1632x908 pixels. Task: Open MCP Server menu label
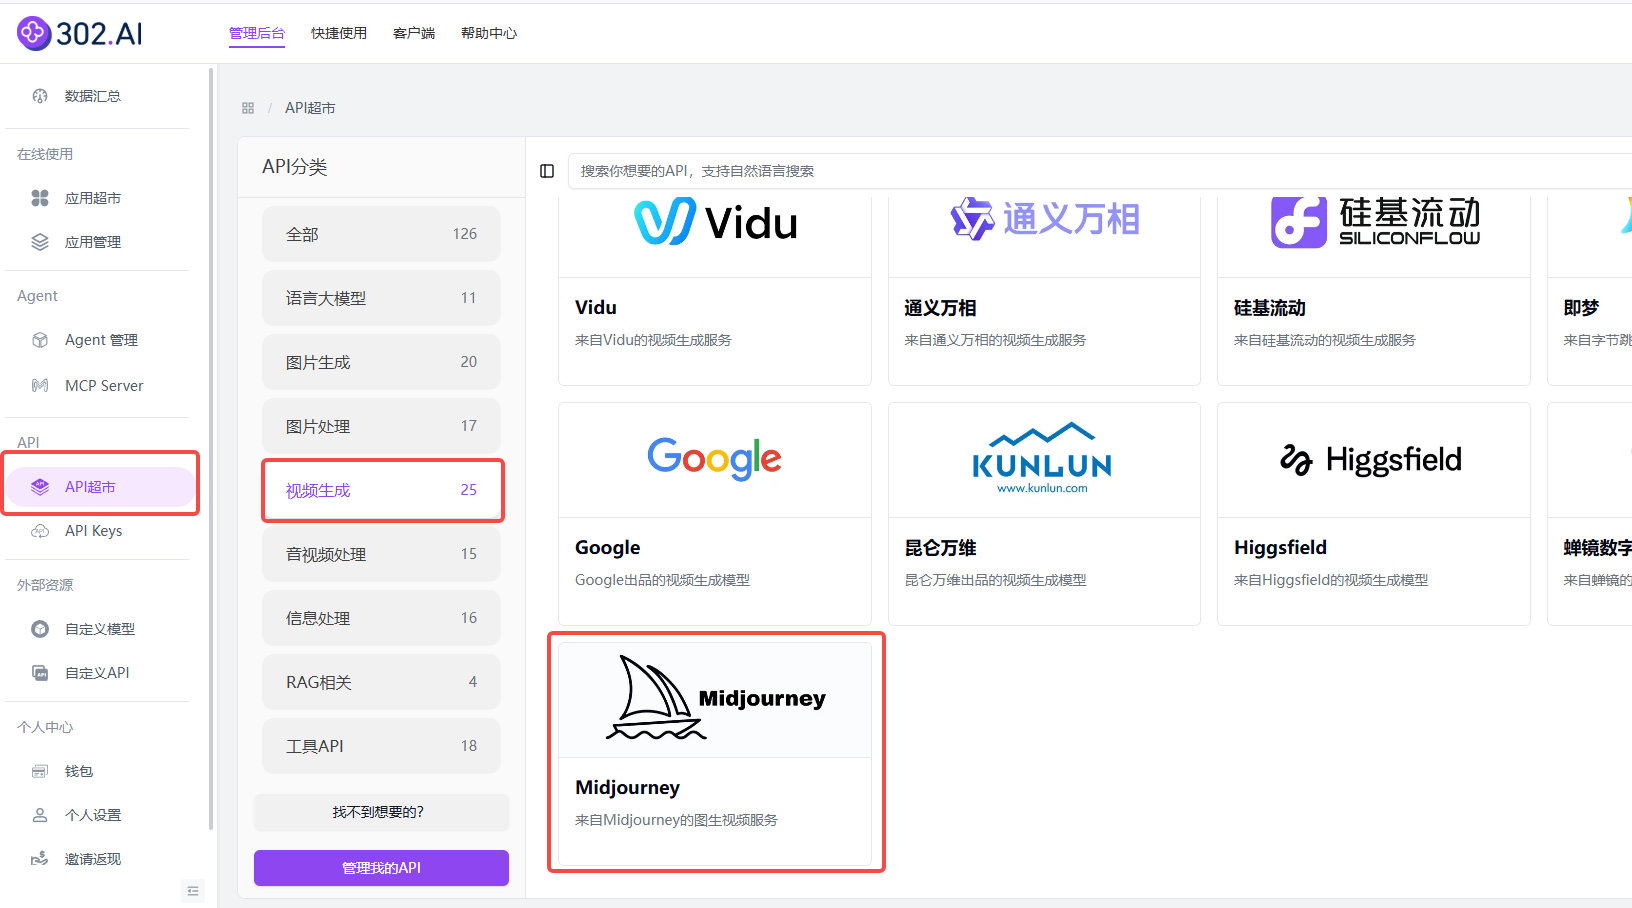104,385
